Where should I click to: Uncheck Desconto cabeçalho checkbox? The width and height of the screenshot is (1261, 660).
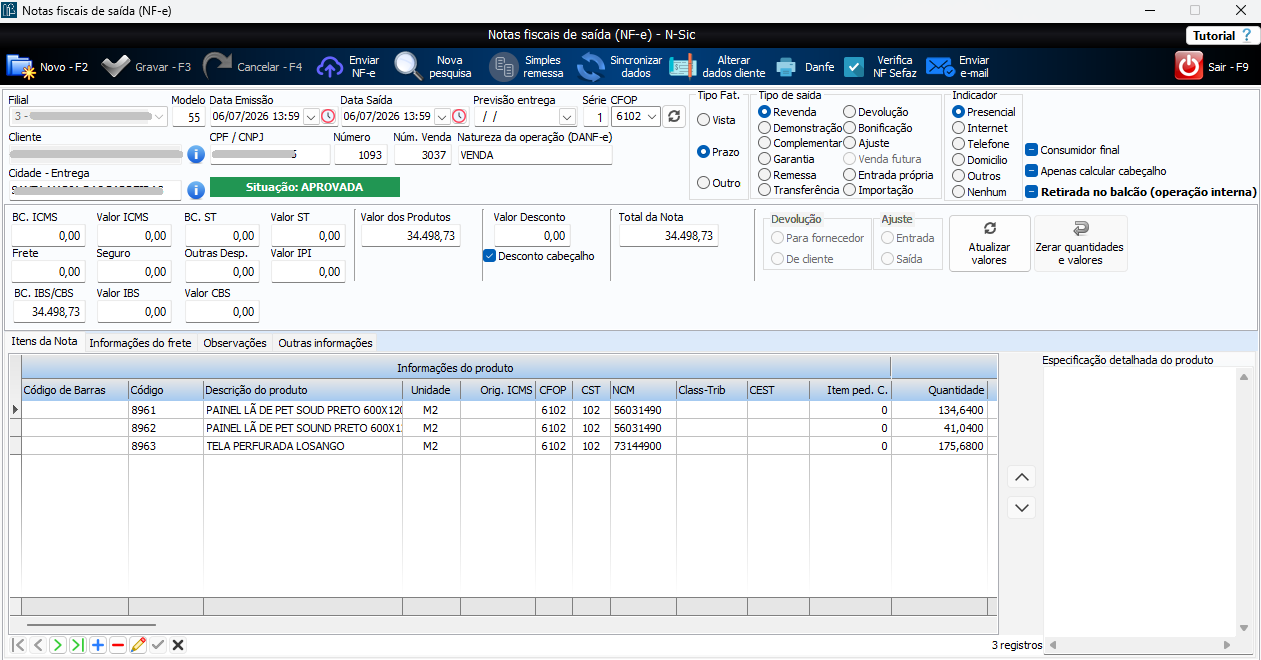tap(489, 256)
